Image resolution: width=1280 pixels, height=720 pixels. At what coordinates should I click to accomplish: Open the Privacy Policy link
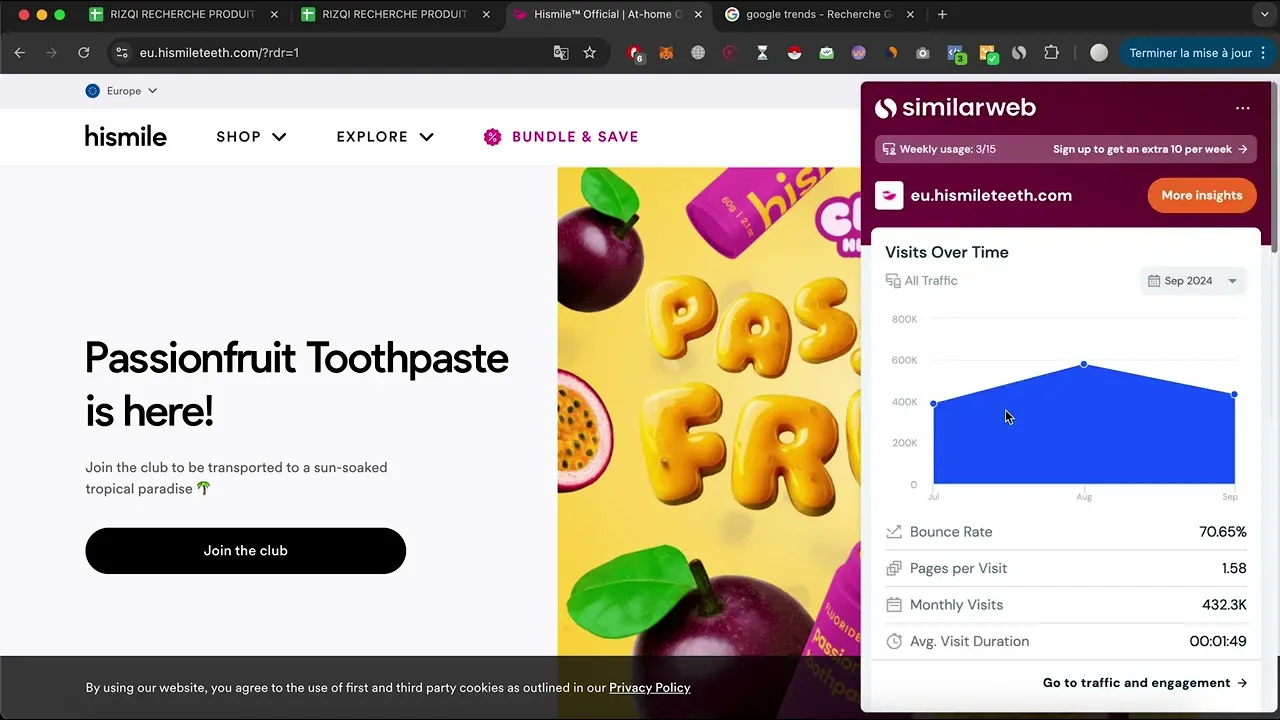coord(650,688)
